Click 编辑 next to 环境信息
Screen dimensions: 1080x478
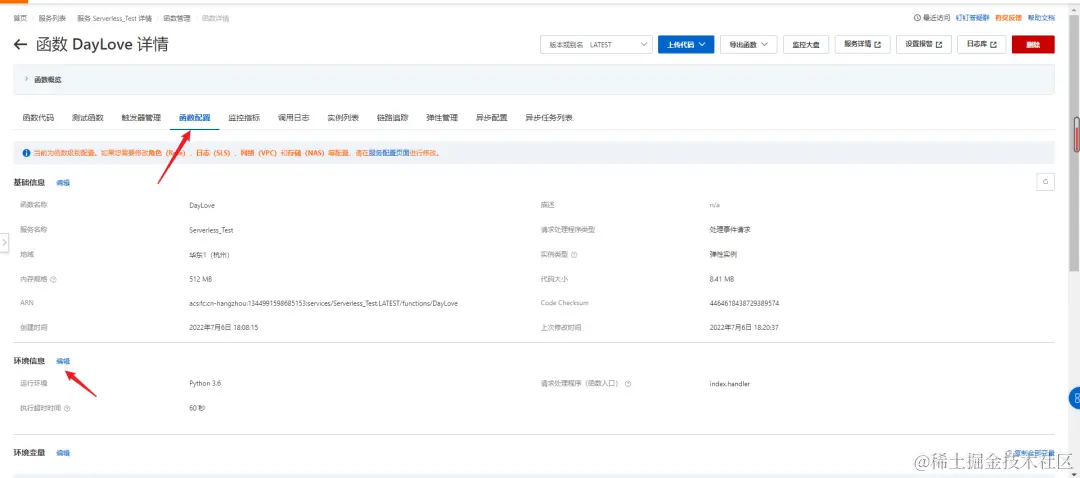(63, 361)
